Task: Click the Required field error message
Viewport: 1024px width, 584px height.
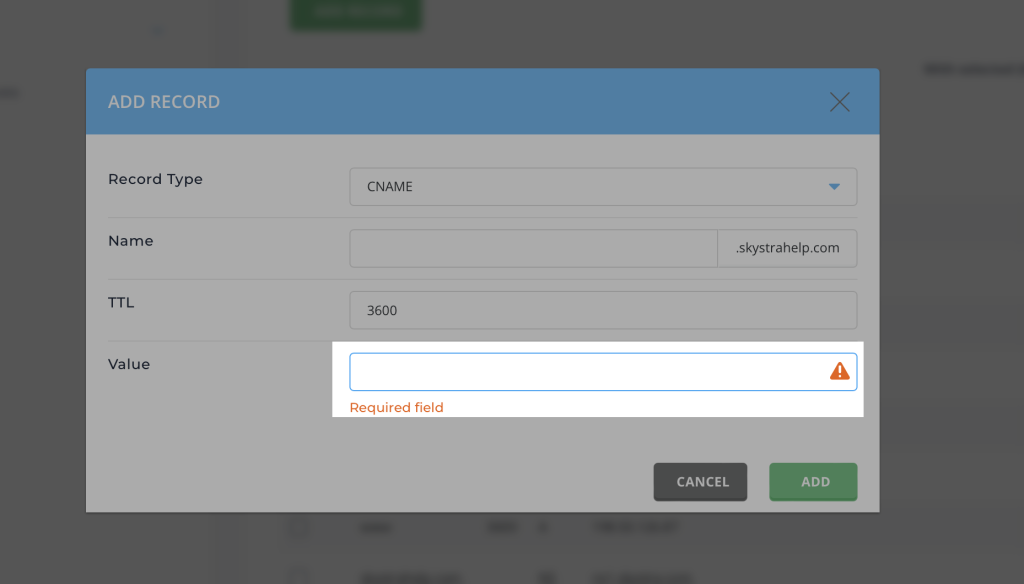Action: (396, 407)
